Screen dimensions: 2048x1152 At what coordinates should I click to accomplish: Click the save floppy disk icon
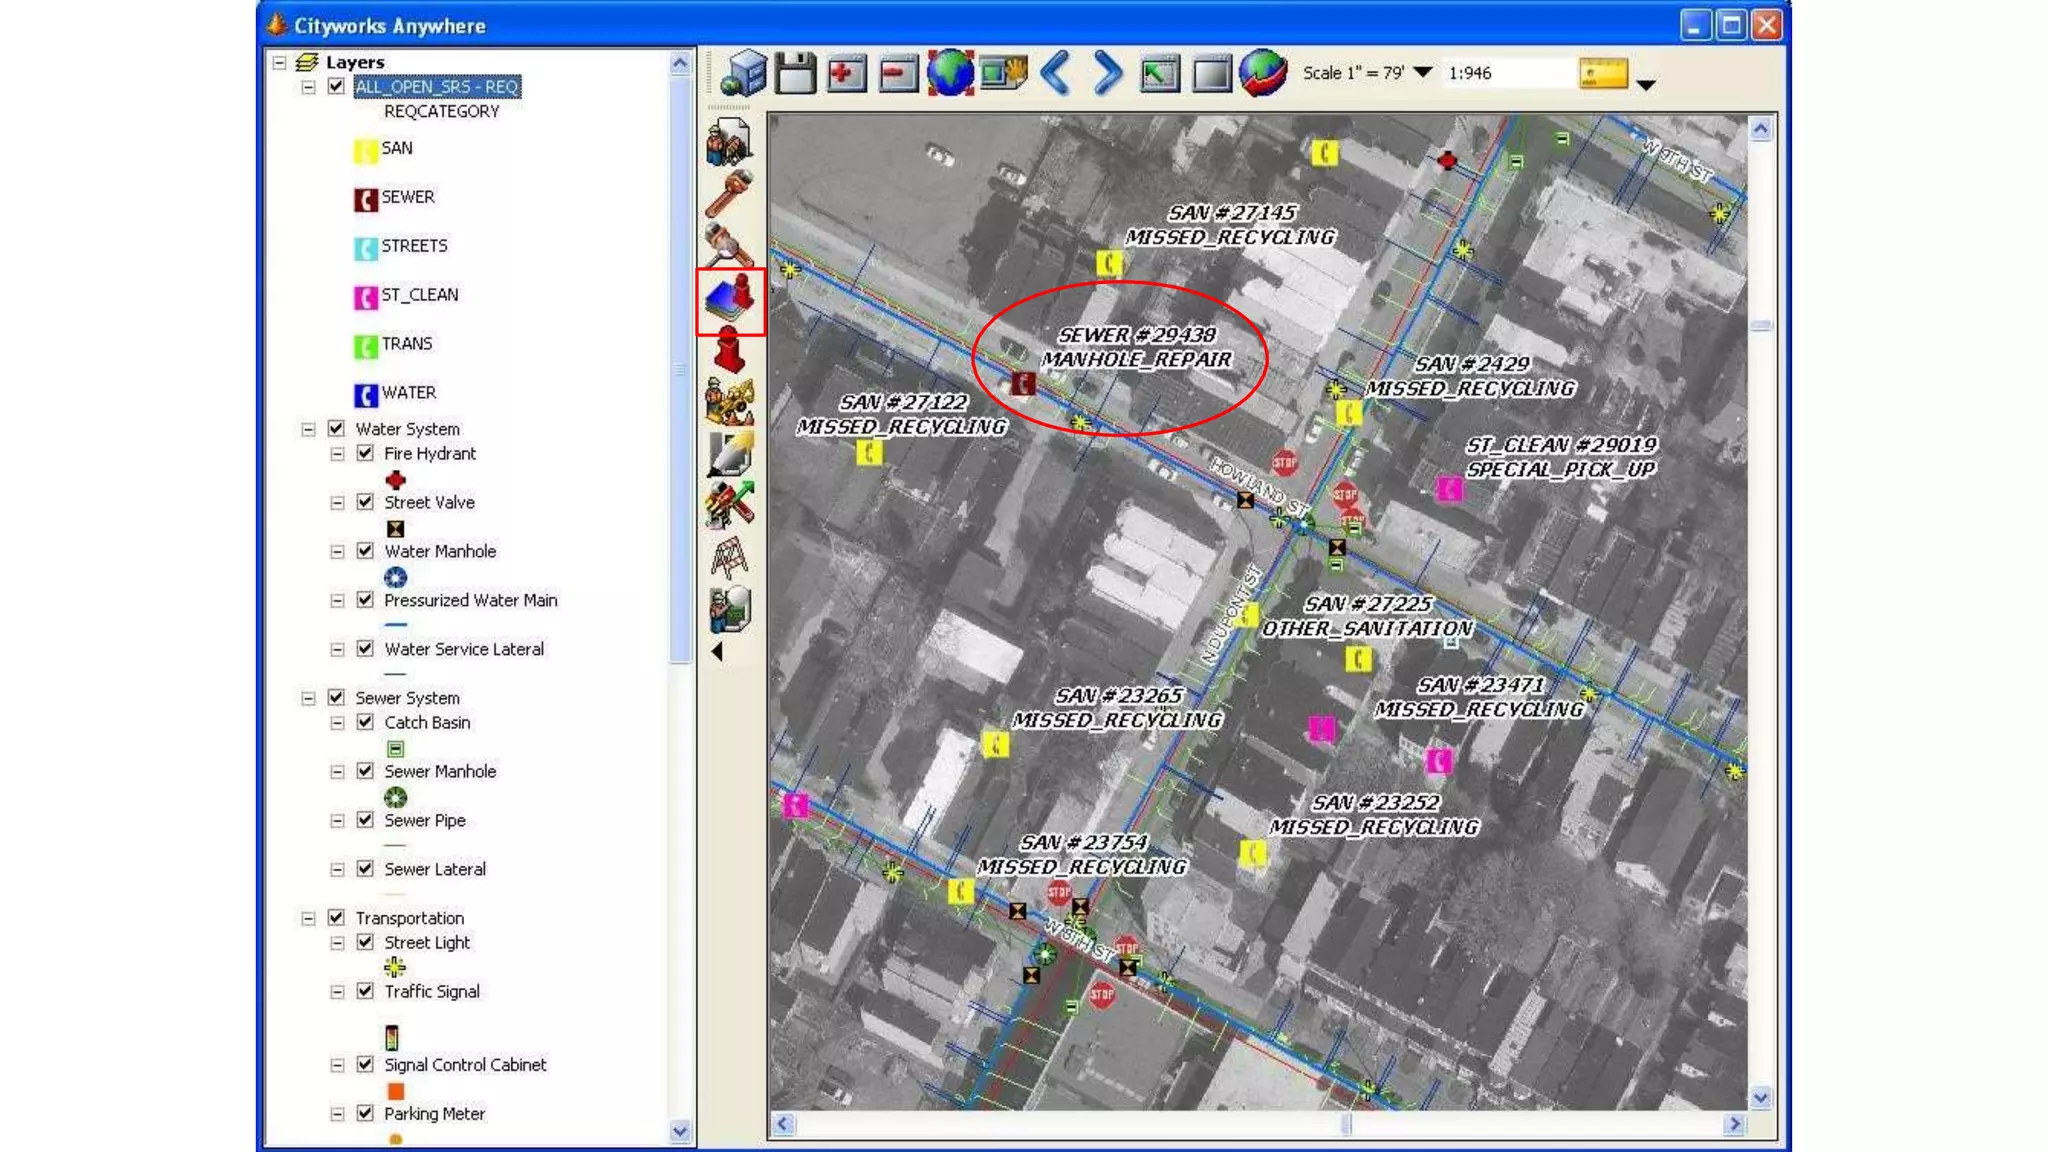795,73
